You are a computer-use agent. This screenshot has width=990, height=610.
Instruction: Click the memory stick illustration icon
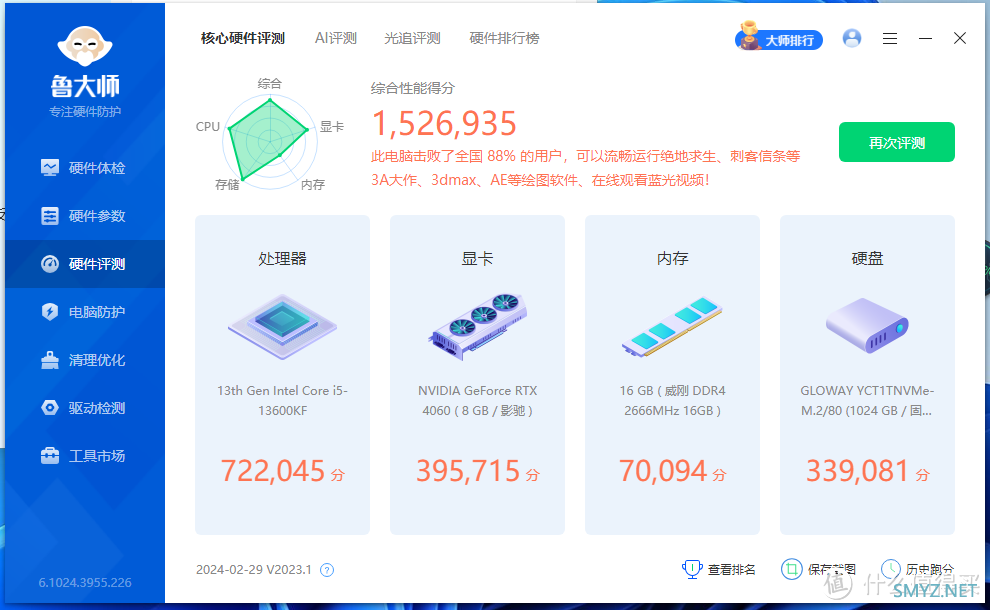tap(672, 326)
